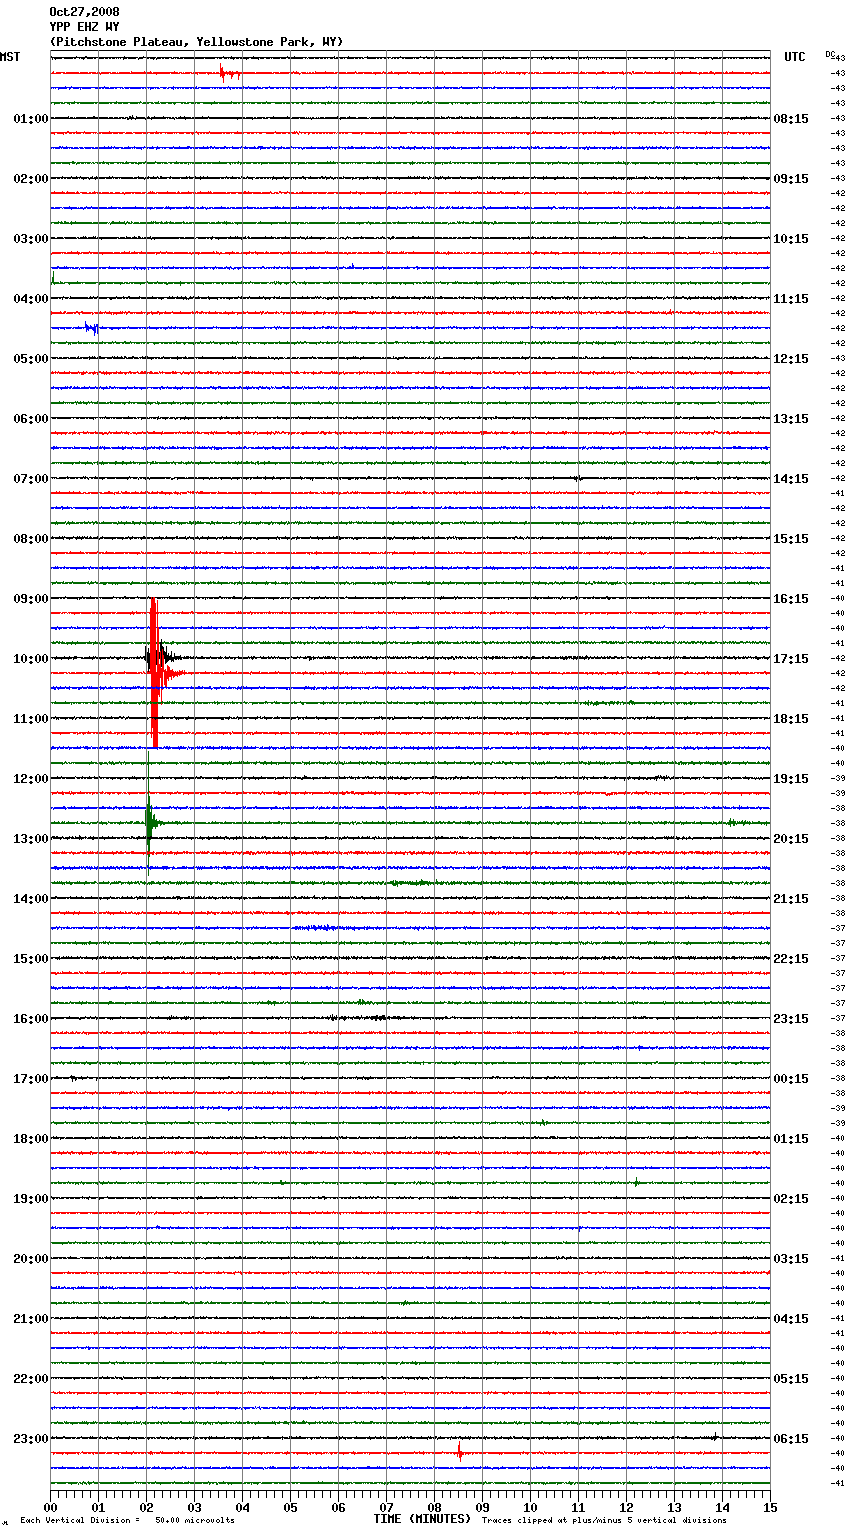The image size is (850, 1534).
Task: Select the 12:00 MST time label
Action: pos(31,779)
